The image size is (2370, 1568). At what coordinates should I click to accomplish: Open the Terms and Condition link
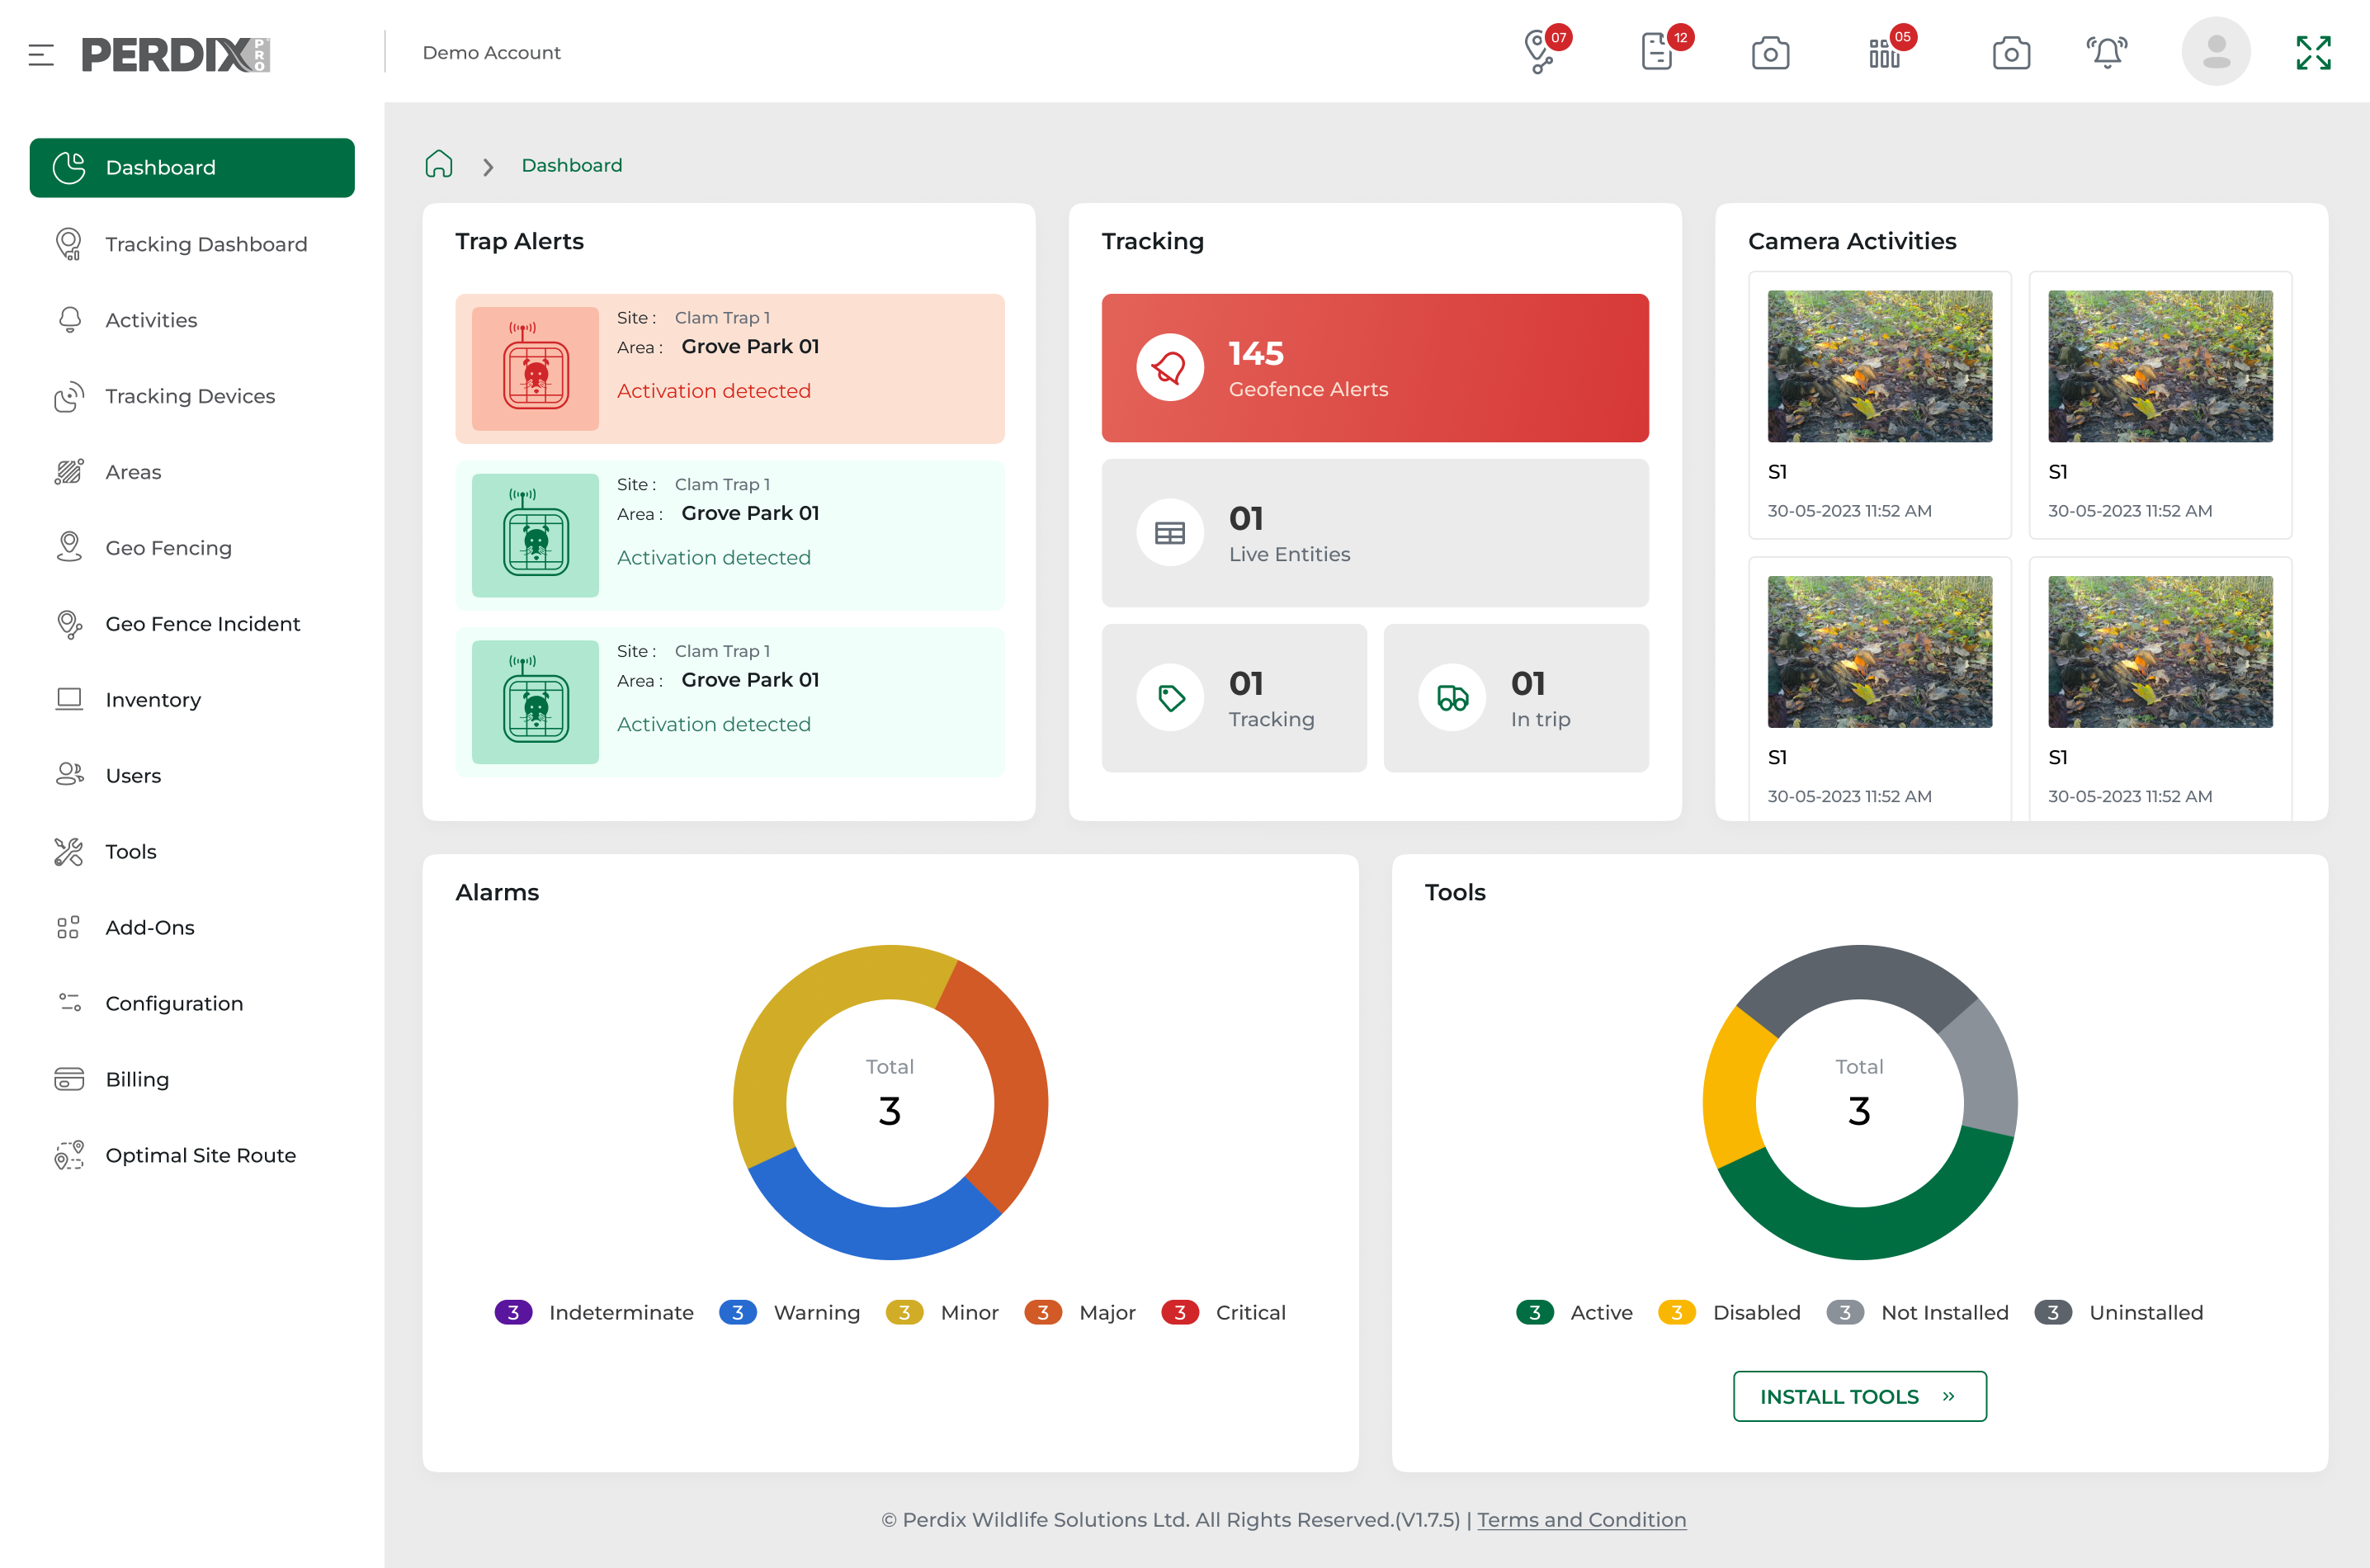[1581, 1519]
